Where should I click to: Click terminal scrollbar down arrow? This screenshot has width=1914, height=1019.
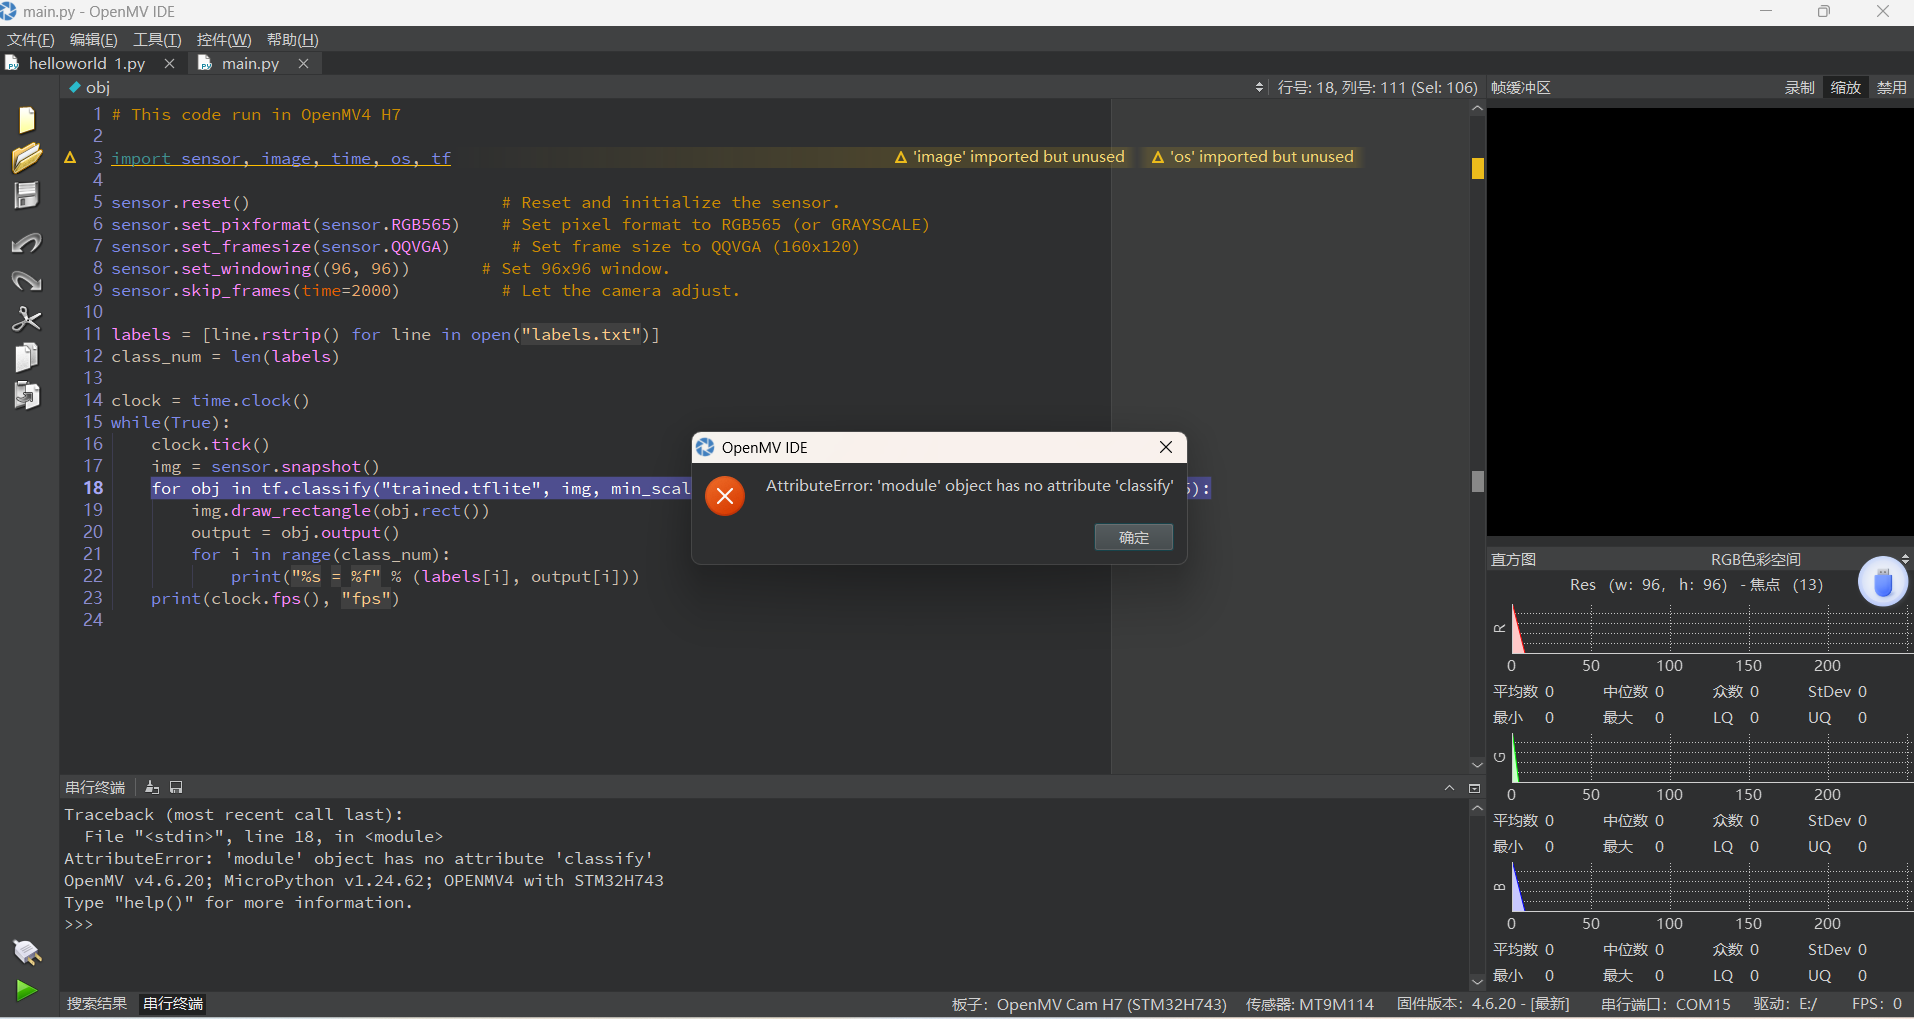point(1477,982)
